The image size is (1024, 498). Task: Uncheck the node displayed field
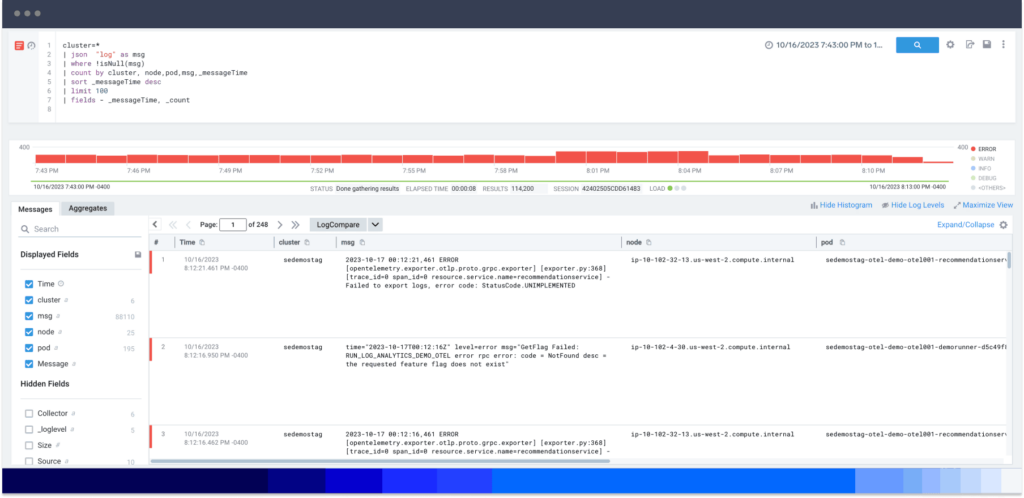tap(29, 332)
